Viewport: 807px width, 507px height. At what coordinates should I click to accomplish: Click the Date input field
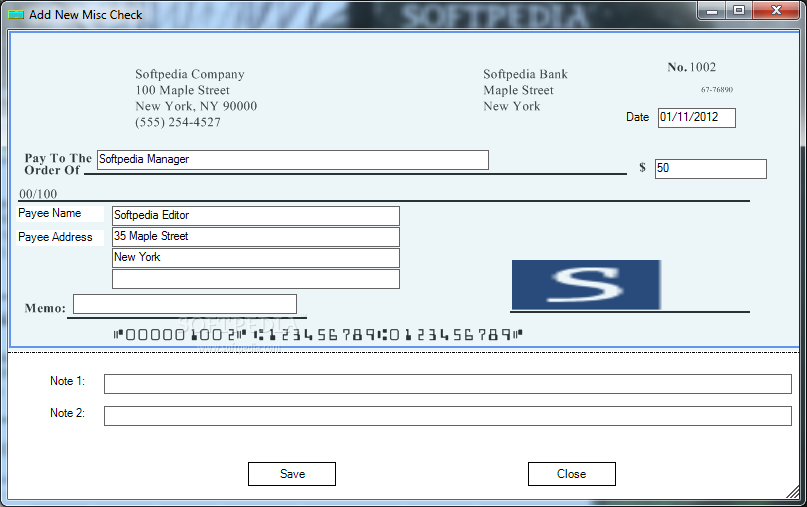(697, 117)
